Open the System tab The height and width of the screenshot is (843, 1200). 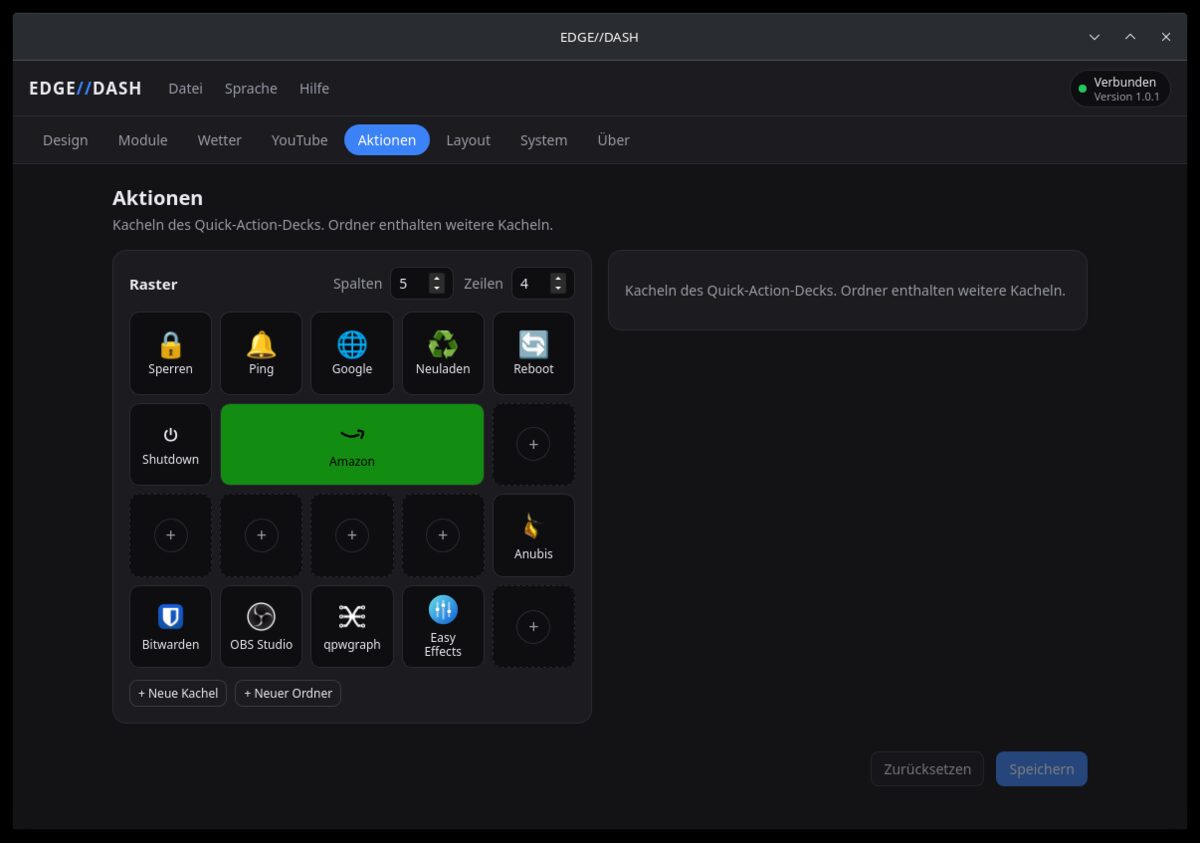click(544, 140)
